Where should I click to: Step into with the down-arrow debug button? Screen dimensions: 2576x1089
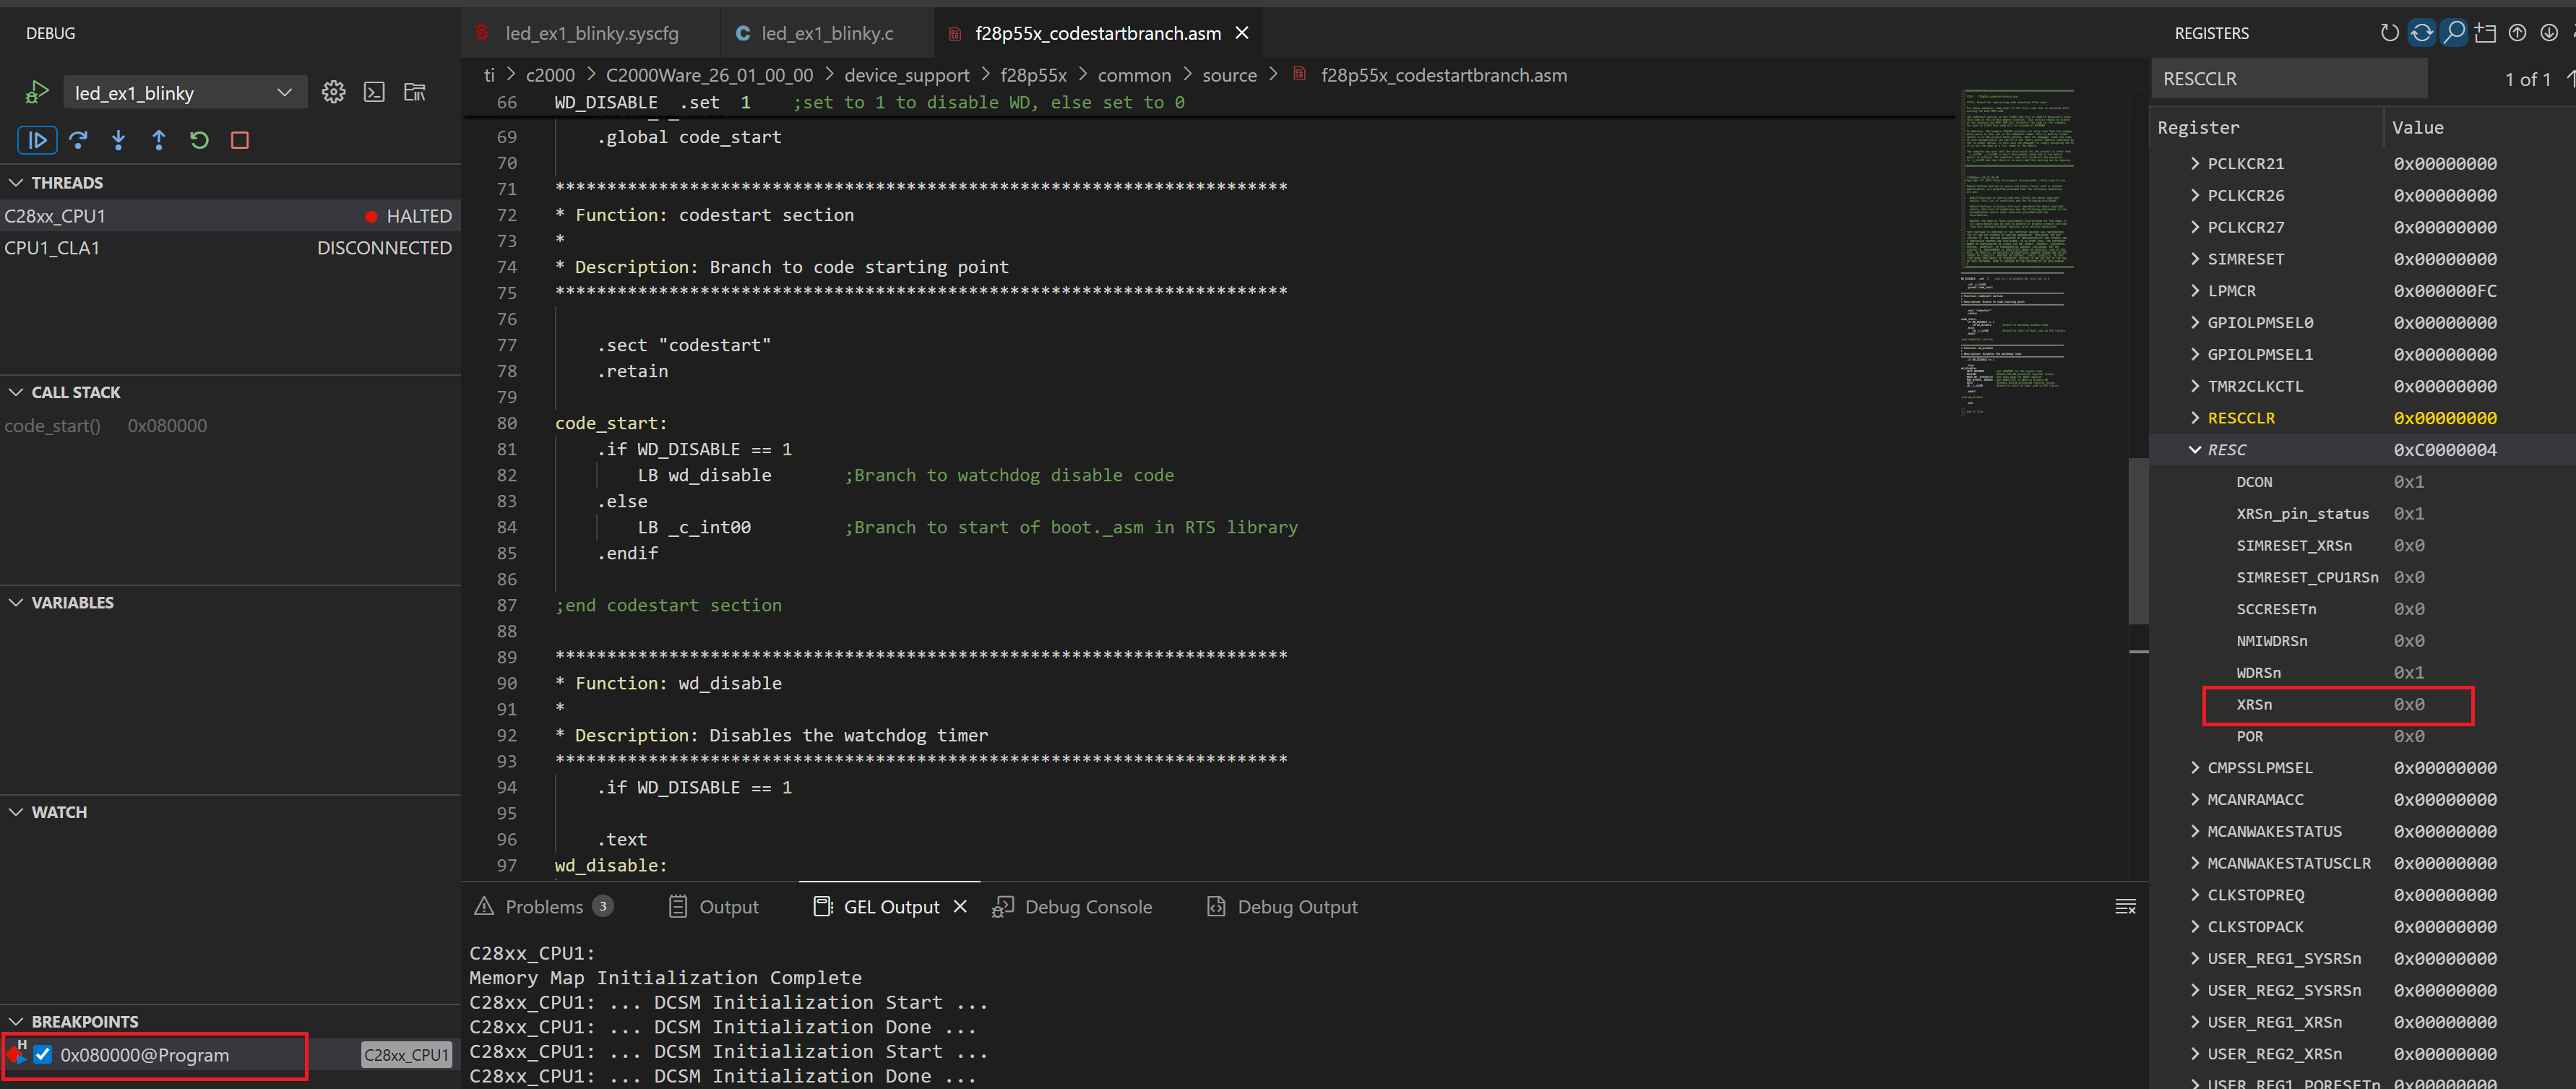(119, 140)
